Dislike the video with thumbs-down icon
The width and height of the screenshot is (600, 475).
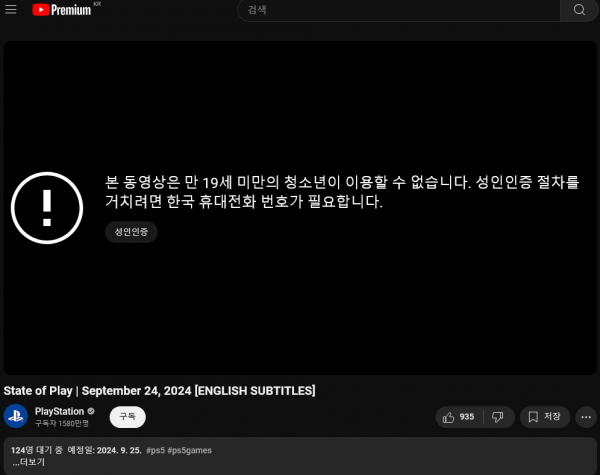pyautogui.click(x=497, y=416)
